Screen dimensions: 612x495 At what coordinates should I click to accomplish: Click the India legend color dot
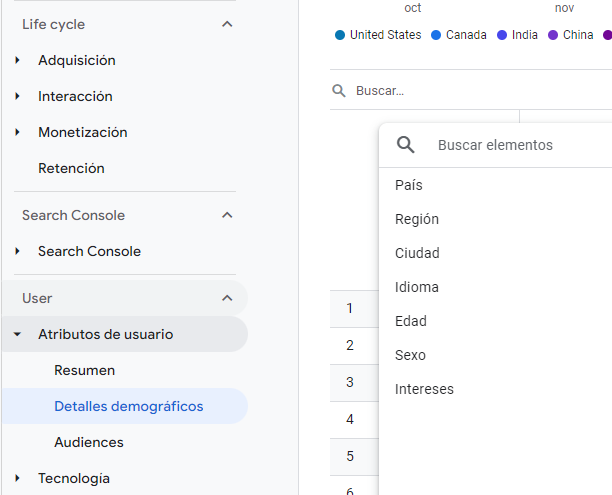502,35
